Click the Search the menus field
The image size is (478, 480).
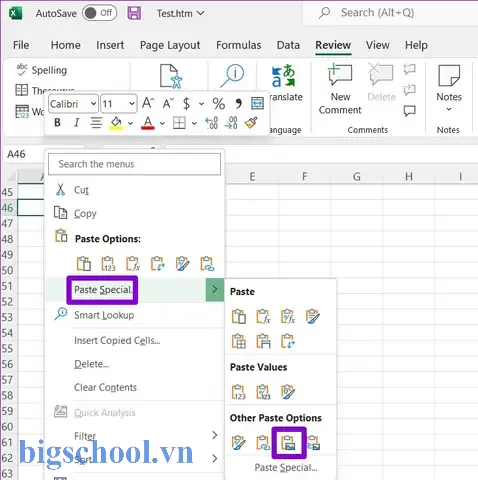tap(134, 164)
